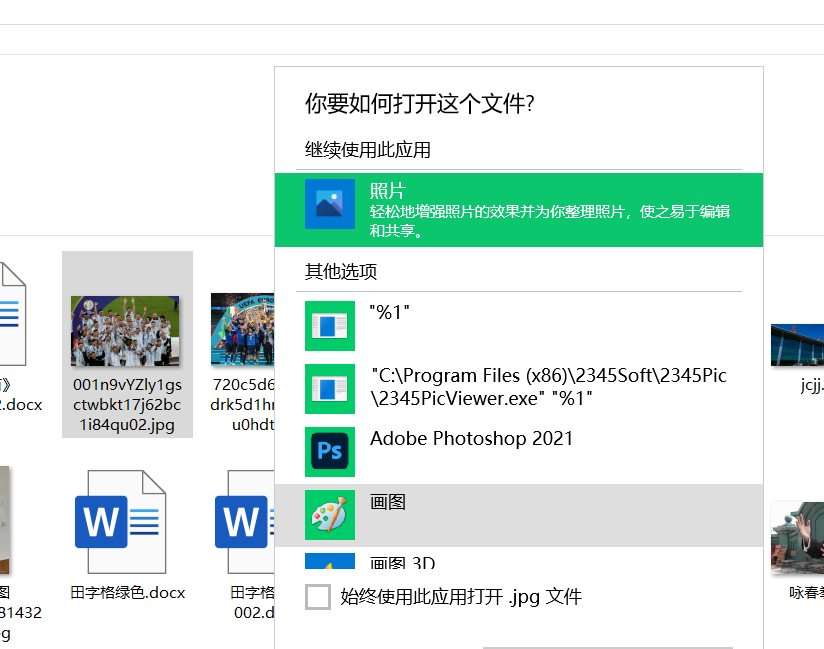Image resolution: width=824 pixels, height=649 pixels.
Task: Enable the 始终使用此应用打开 .jpg 文件 checkbox
Action: [x=318, y=597]
